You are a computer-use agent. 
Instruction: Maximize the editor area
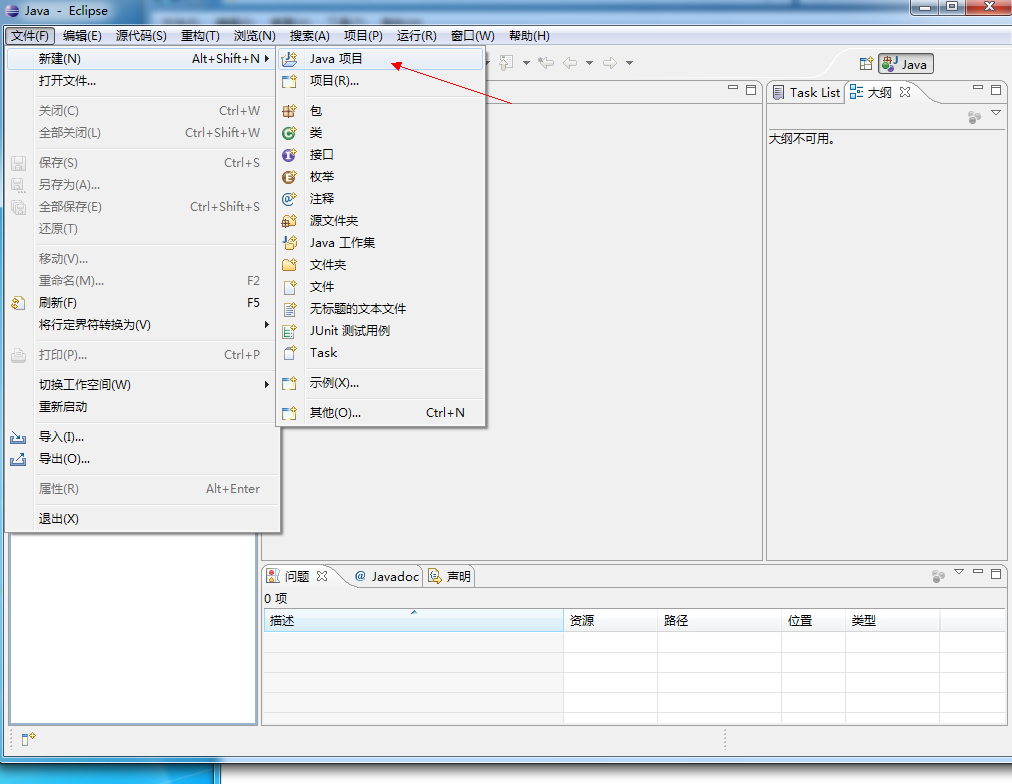[751, 90]
